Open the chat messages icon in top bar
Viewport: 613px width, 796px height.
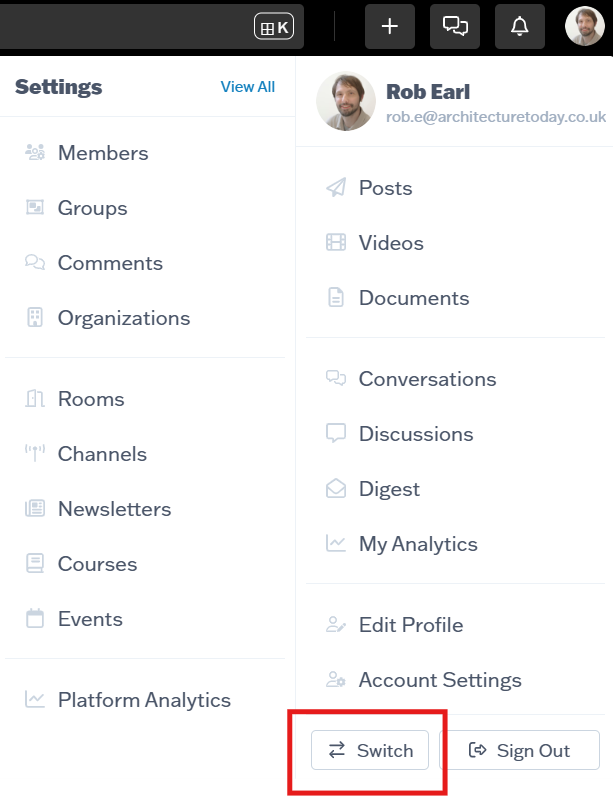tap(455, 27)
